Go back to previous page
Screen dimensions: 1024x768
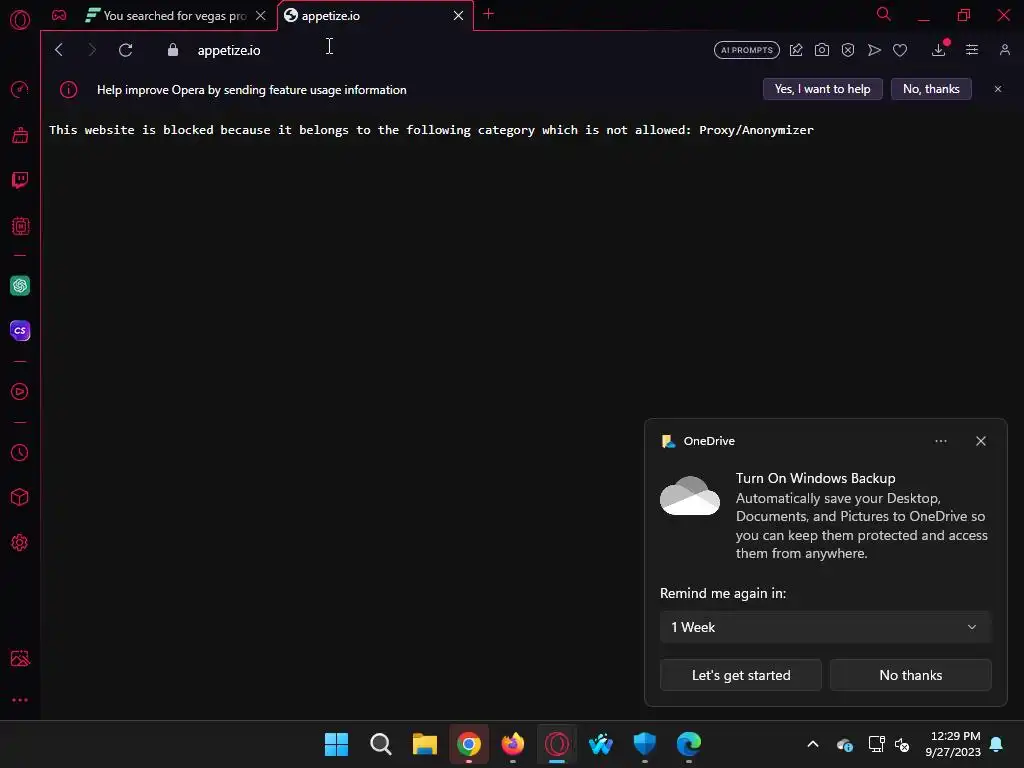[59, 50]
